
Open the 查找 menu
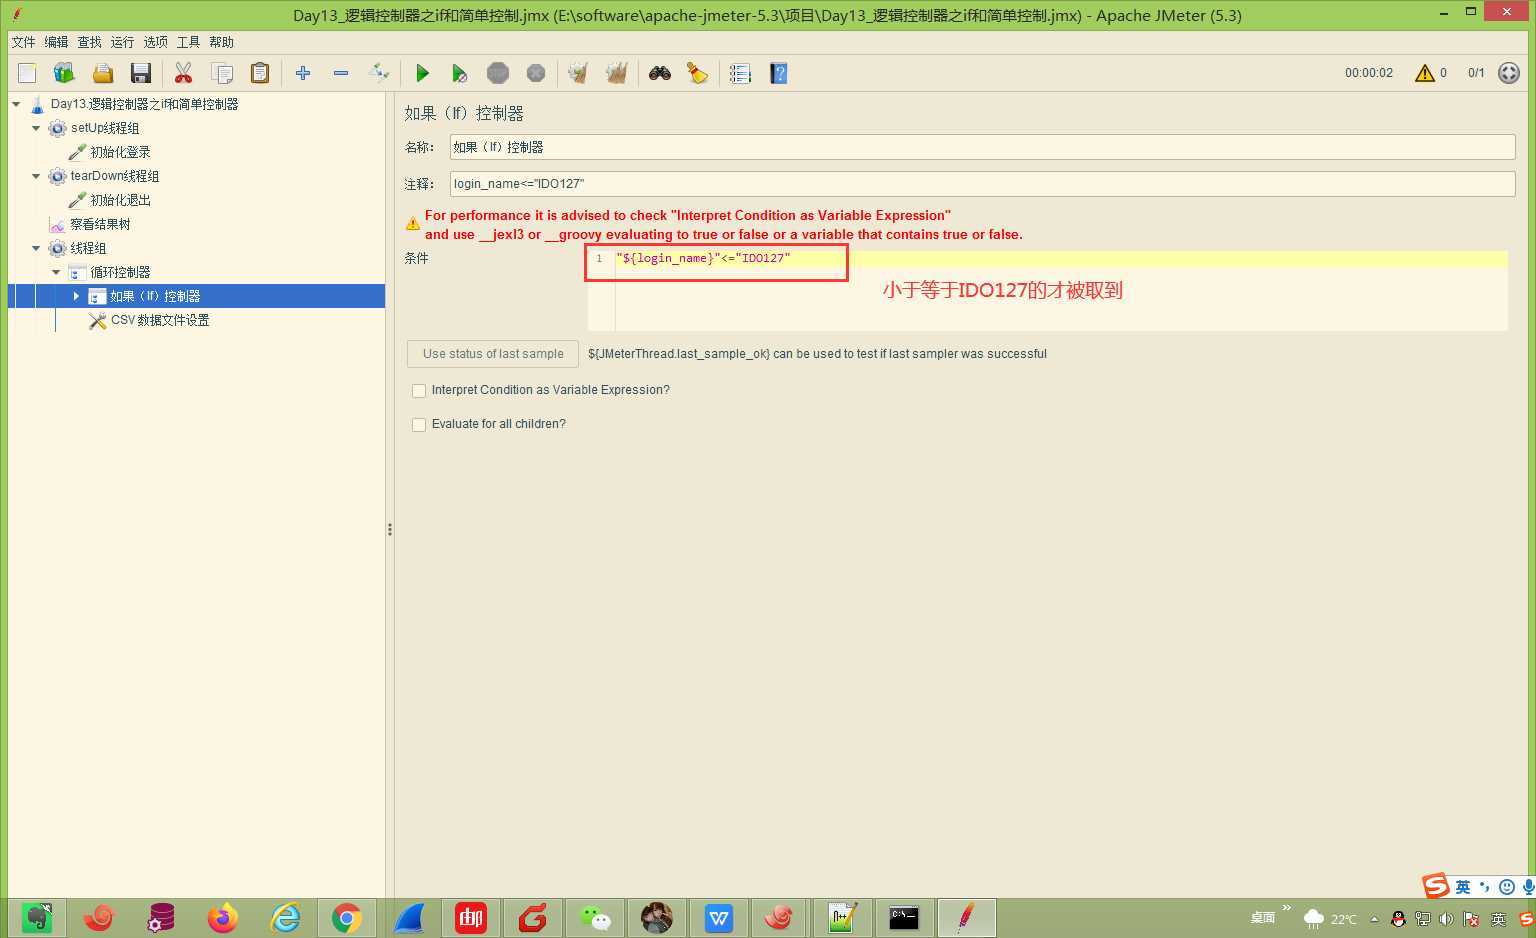[89, 42]
